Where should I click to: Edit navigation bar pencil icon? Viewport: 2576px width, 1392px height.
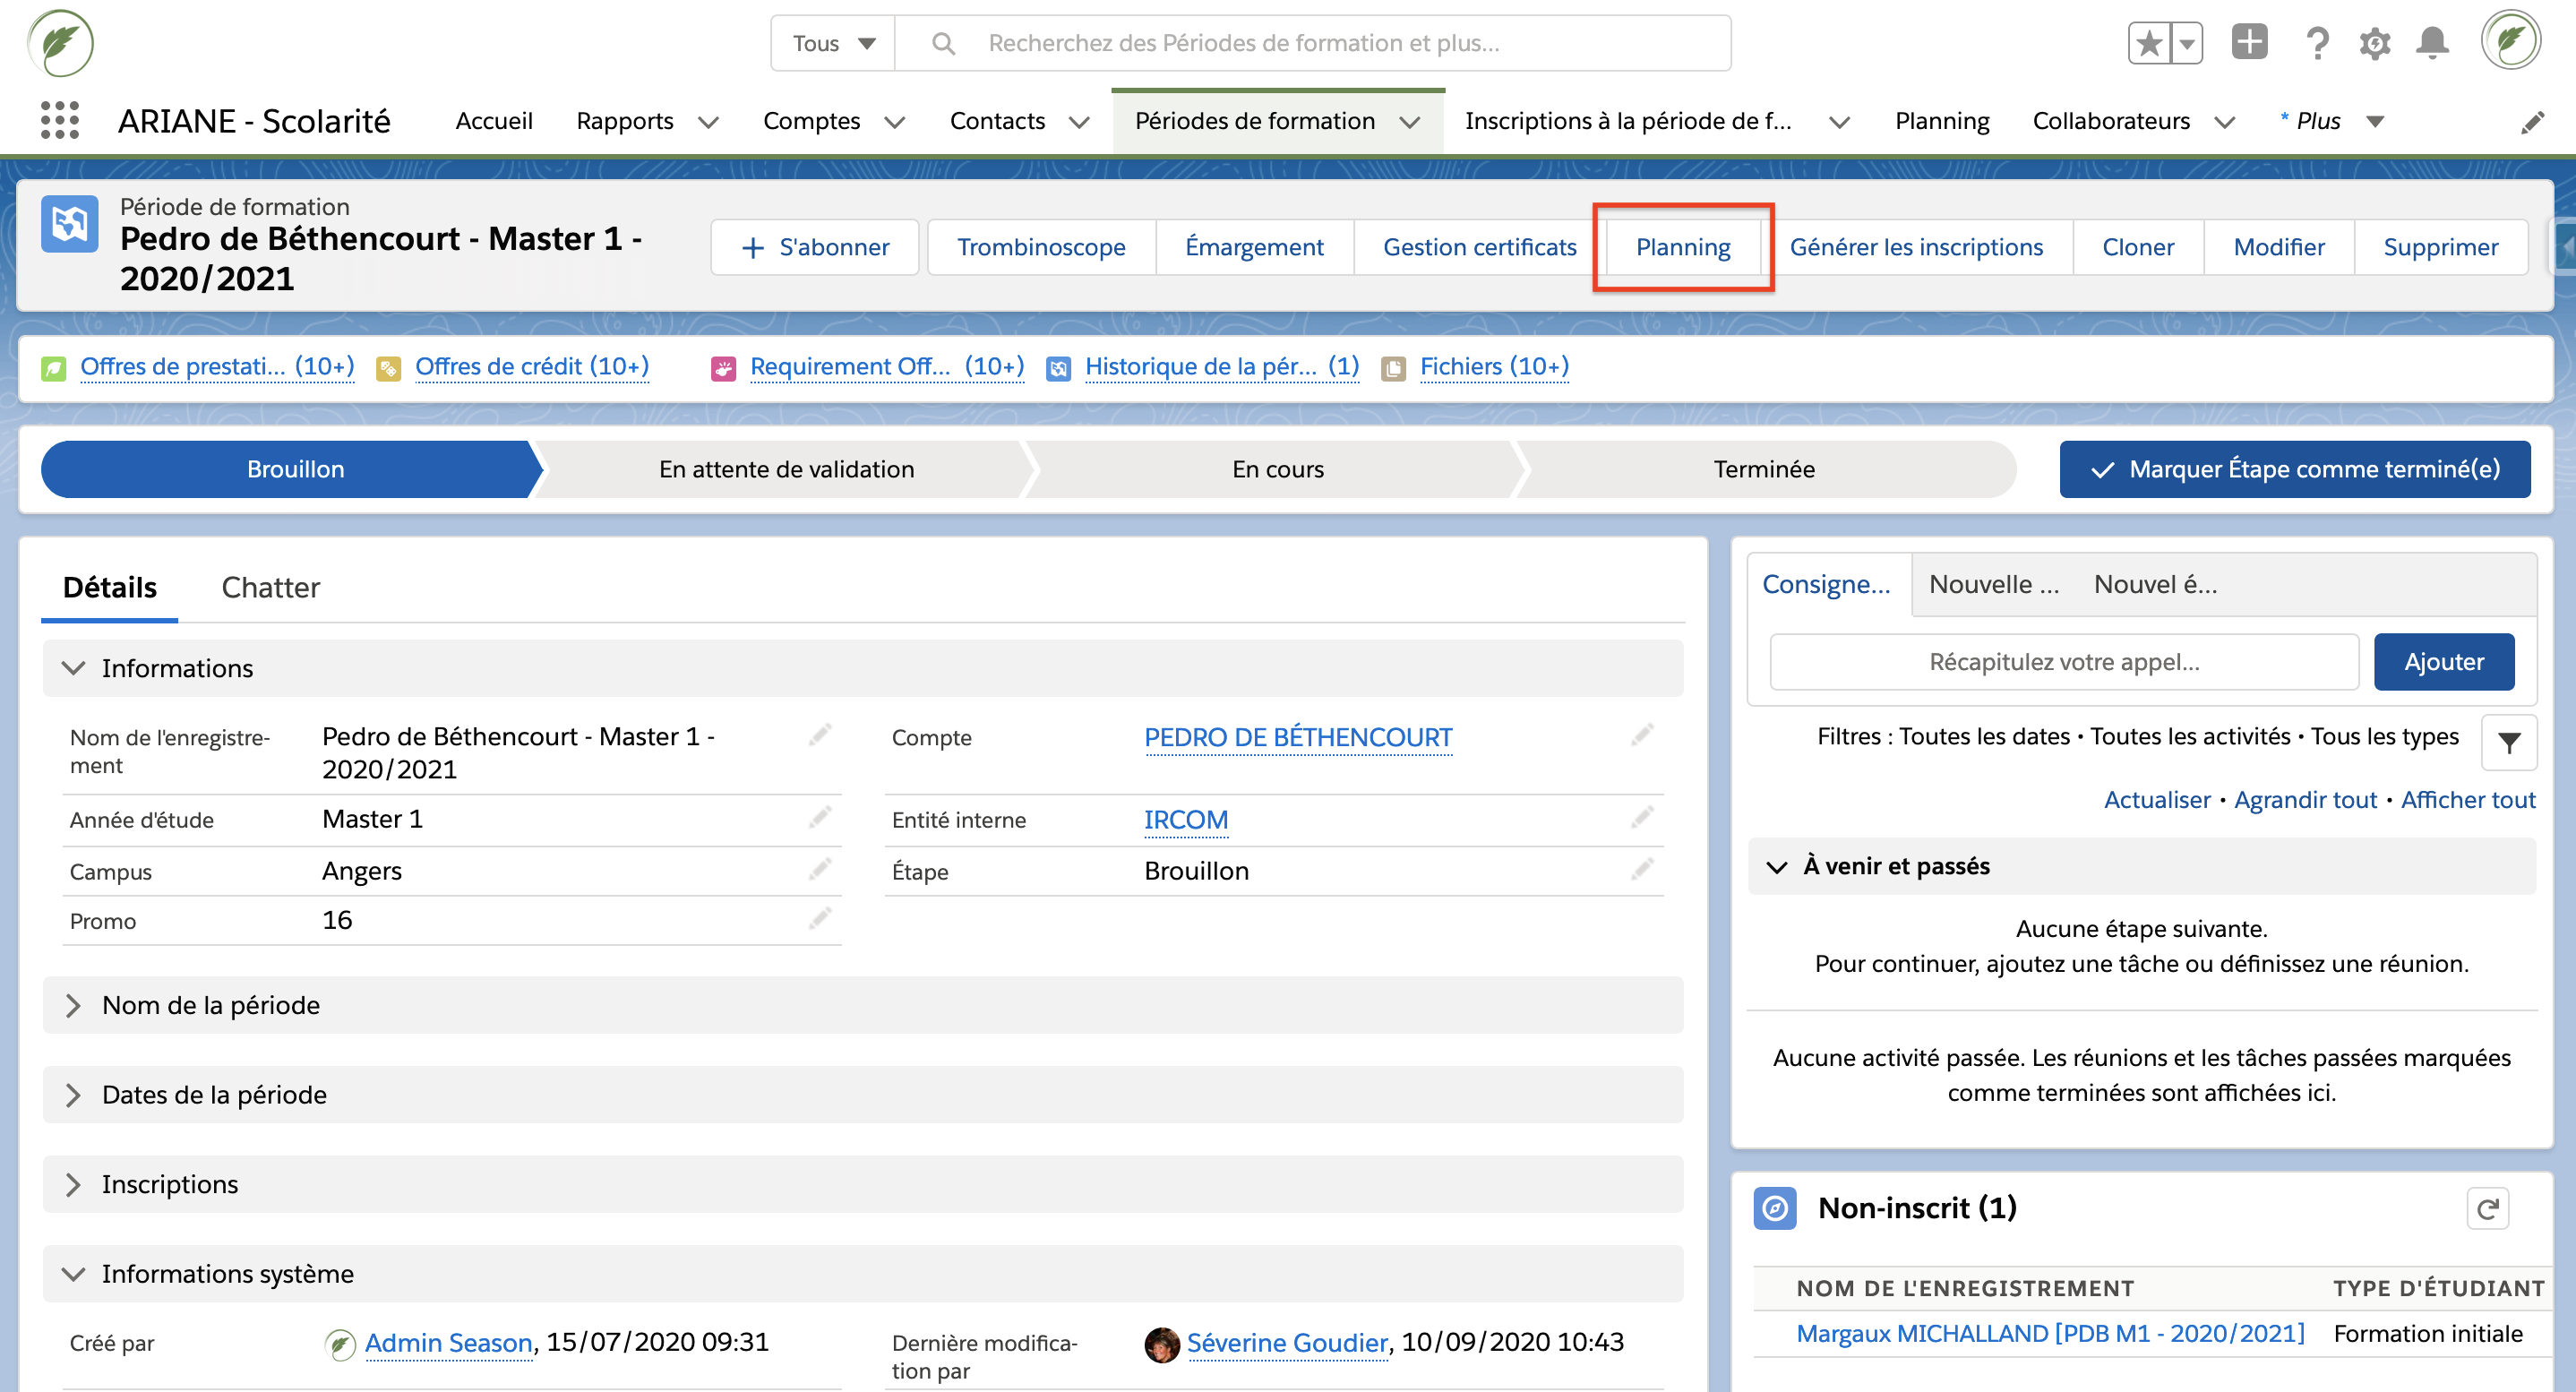point(2532,122)
